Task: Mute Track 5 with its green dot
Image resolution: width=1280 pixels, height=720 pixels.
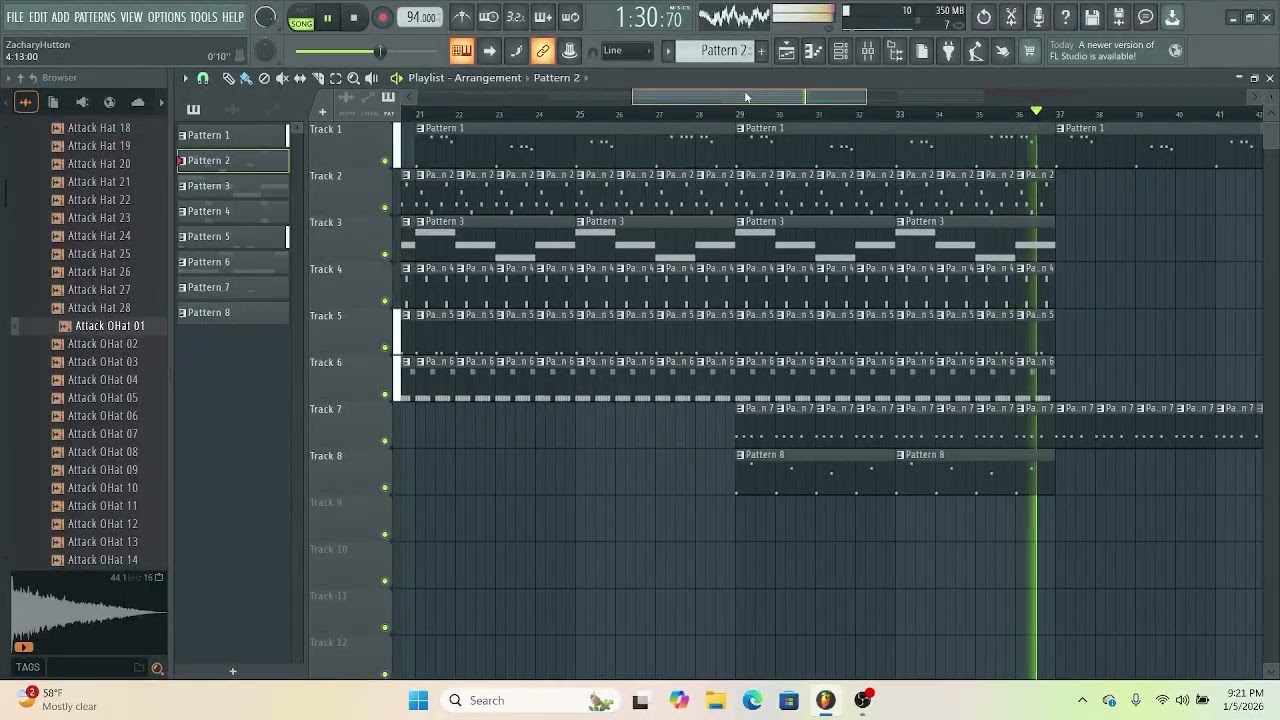Action: (385, 348)
